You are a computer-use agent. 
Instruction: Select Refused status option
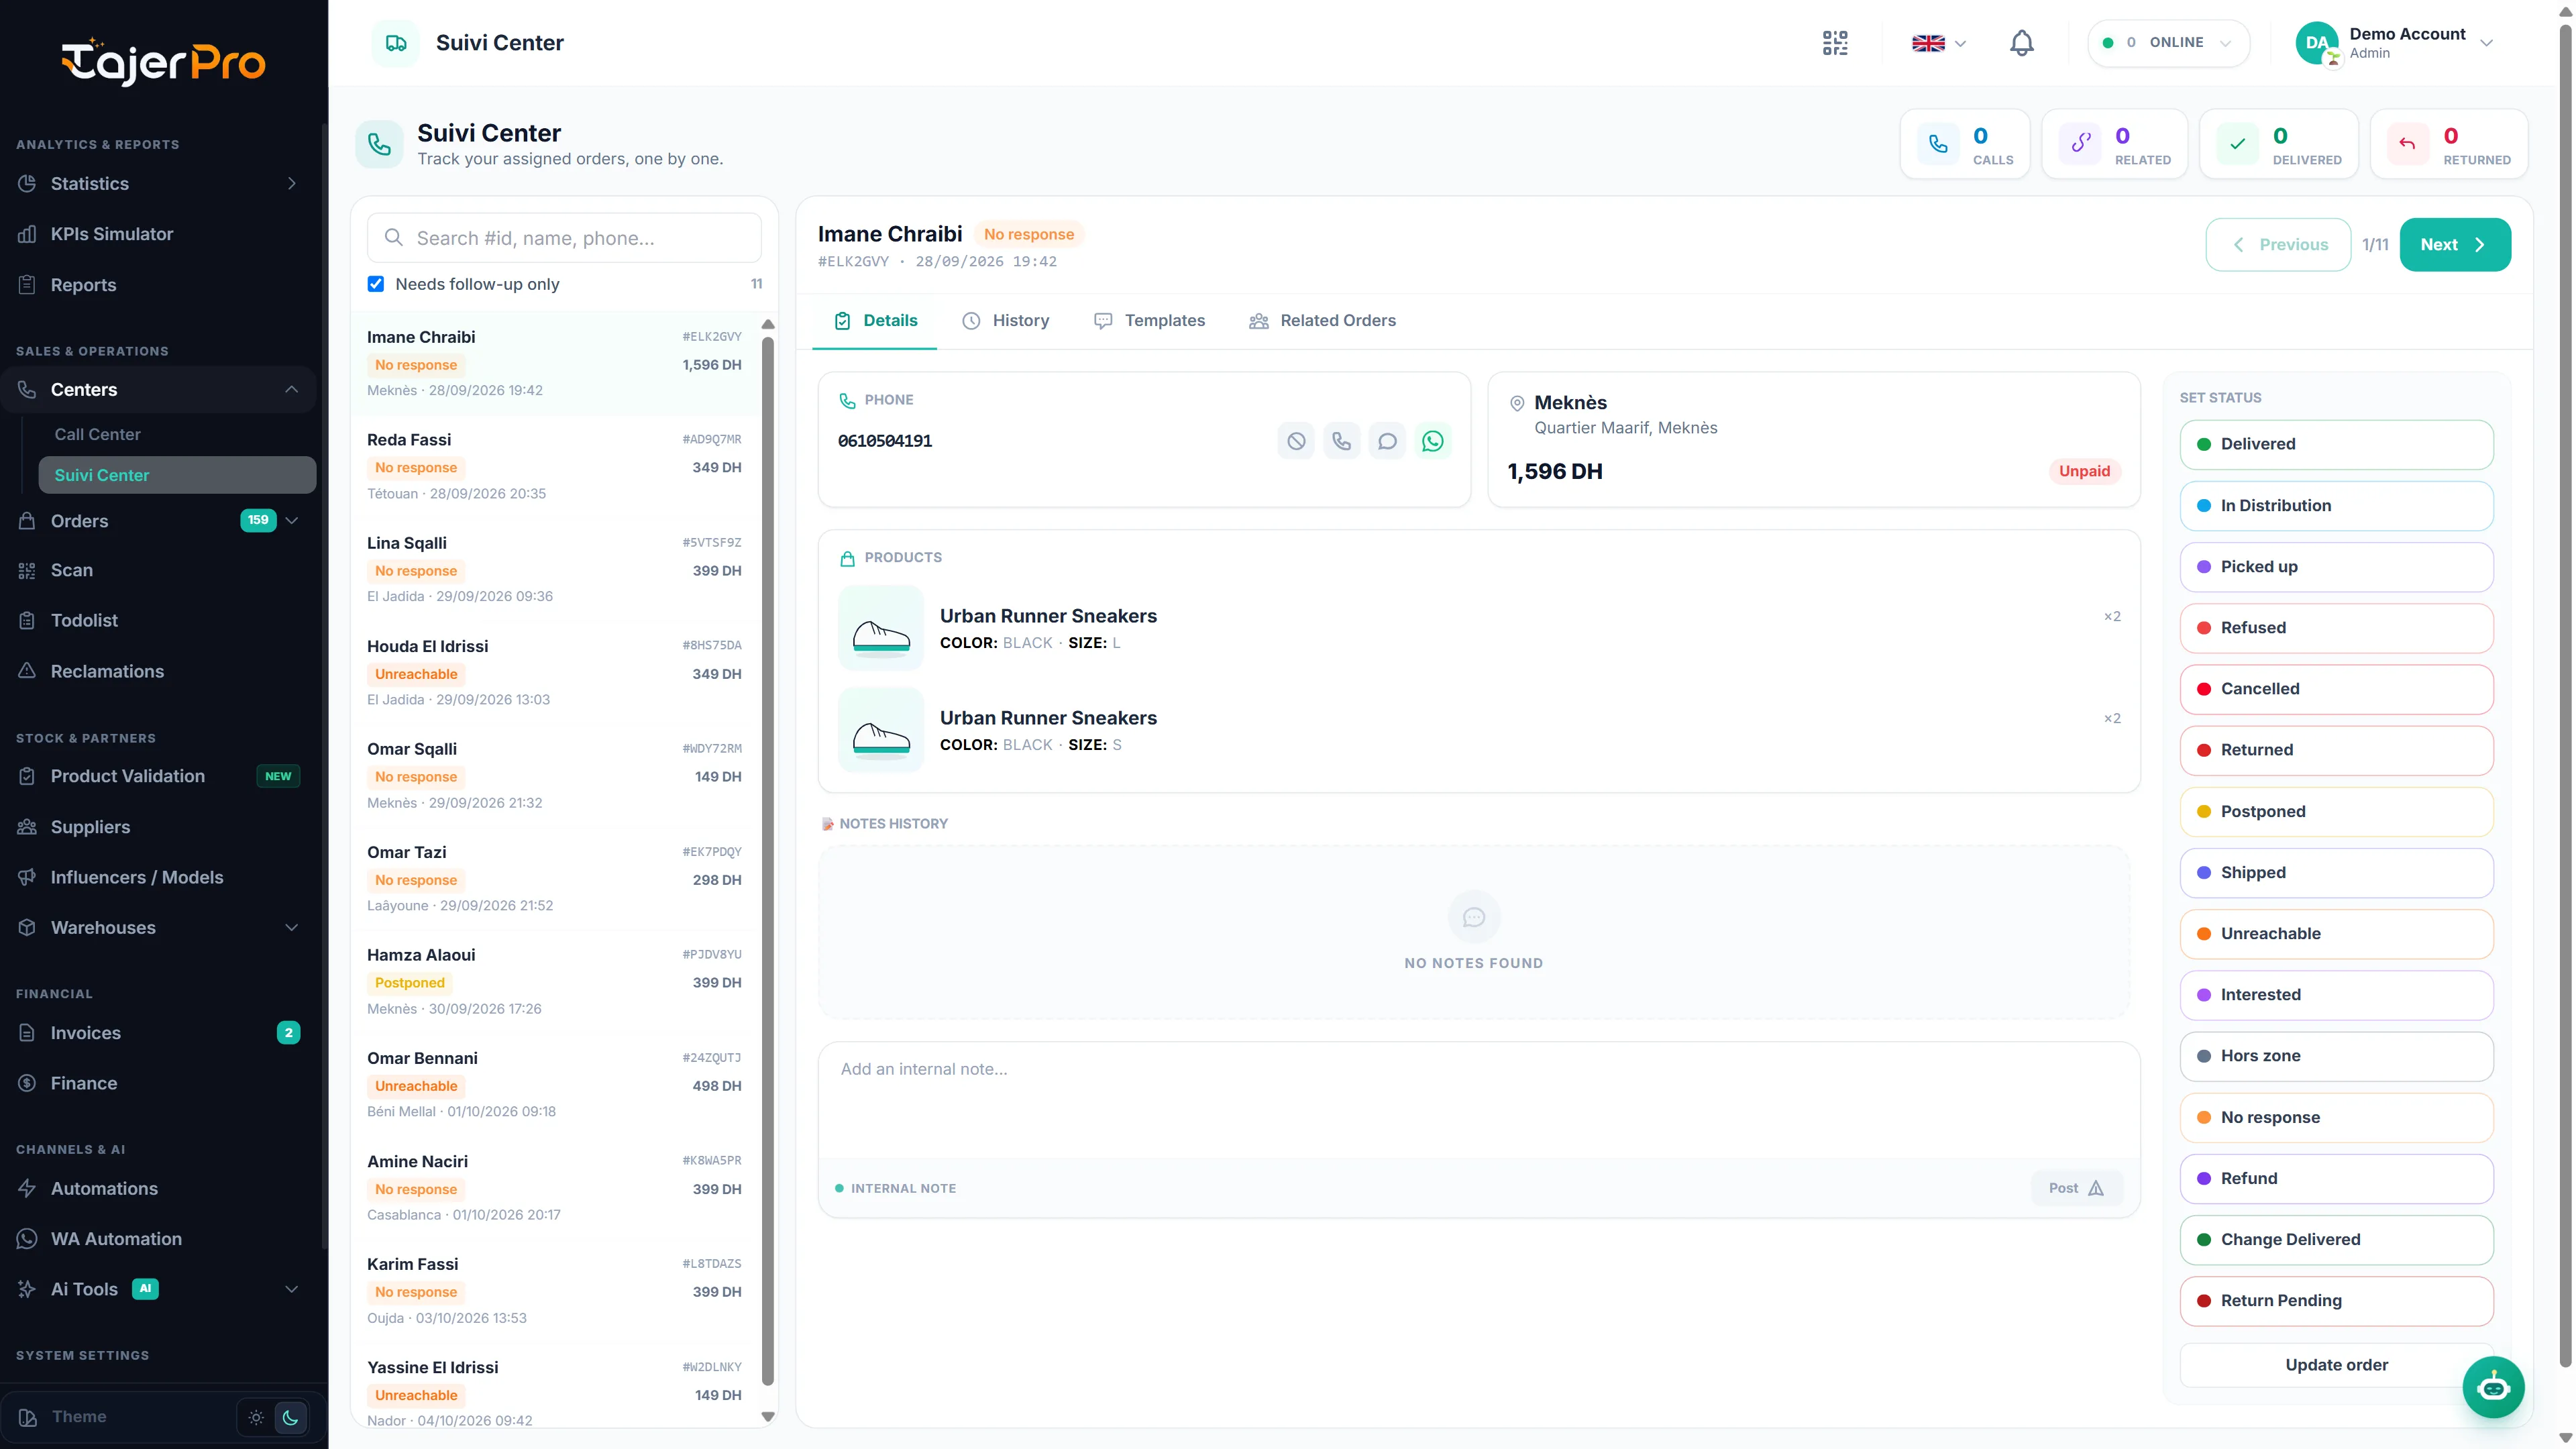click(2336, 628)
